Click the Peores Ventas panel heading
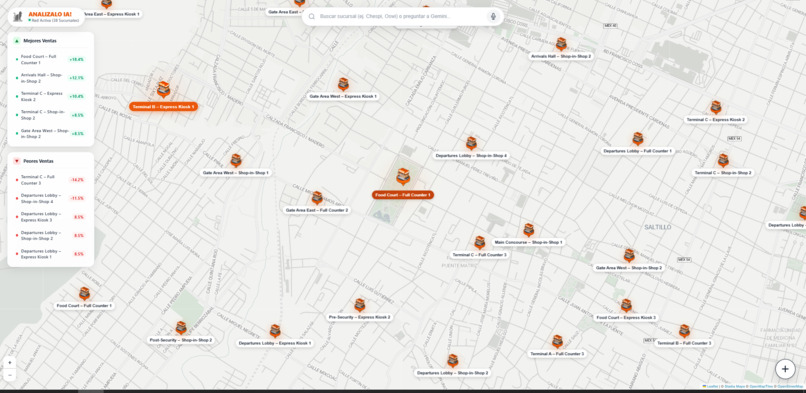 (39, 161)
